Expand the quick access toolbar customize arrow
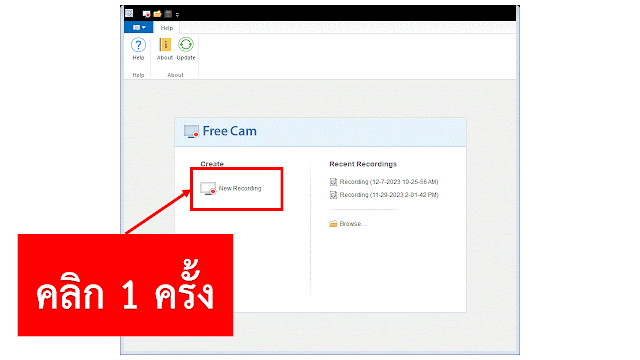 (178, 15)
